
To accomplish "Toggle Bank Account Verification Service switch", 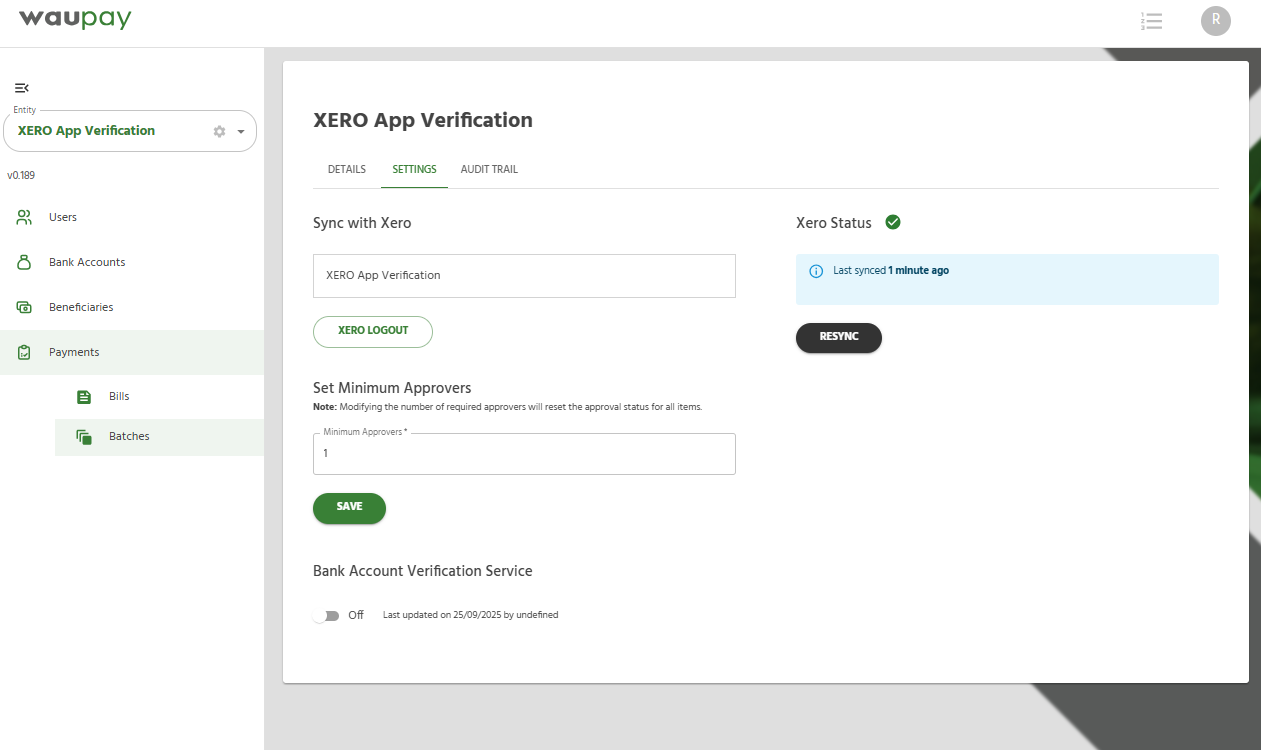I will pos(327,615).
